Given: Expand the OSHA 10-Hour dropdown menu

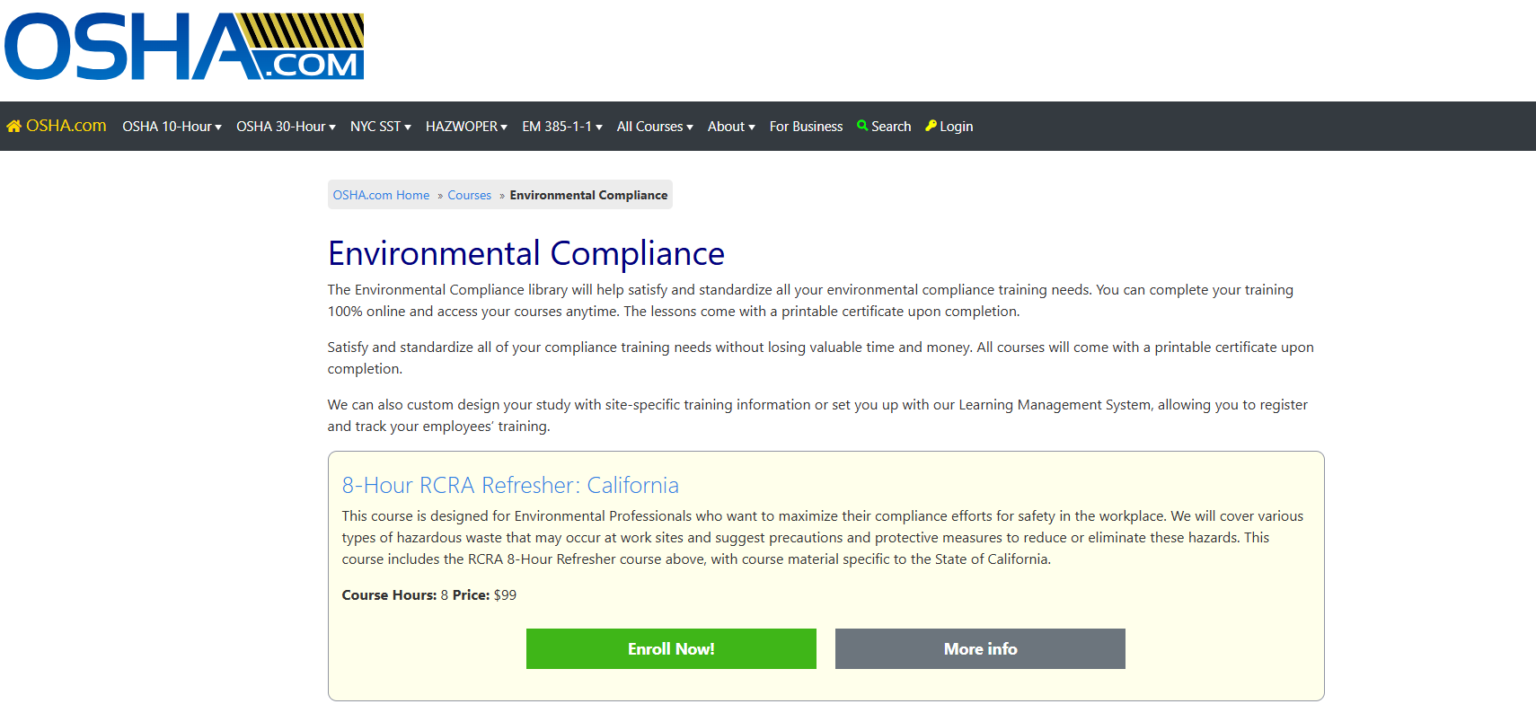Looking at the screenshot, I should click(171, 126).
